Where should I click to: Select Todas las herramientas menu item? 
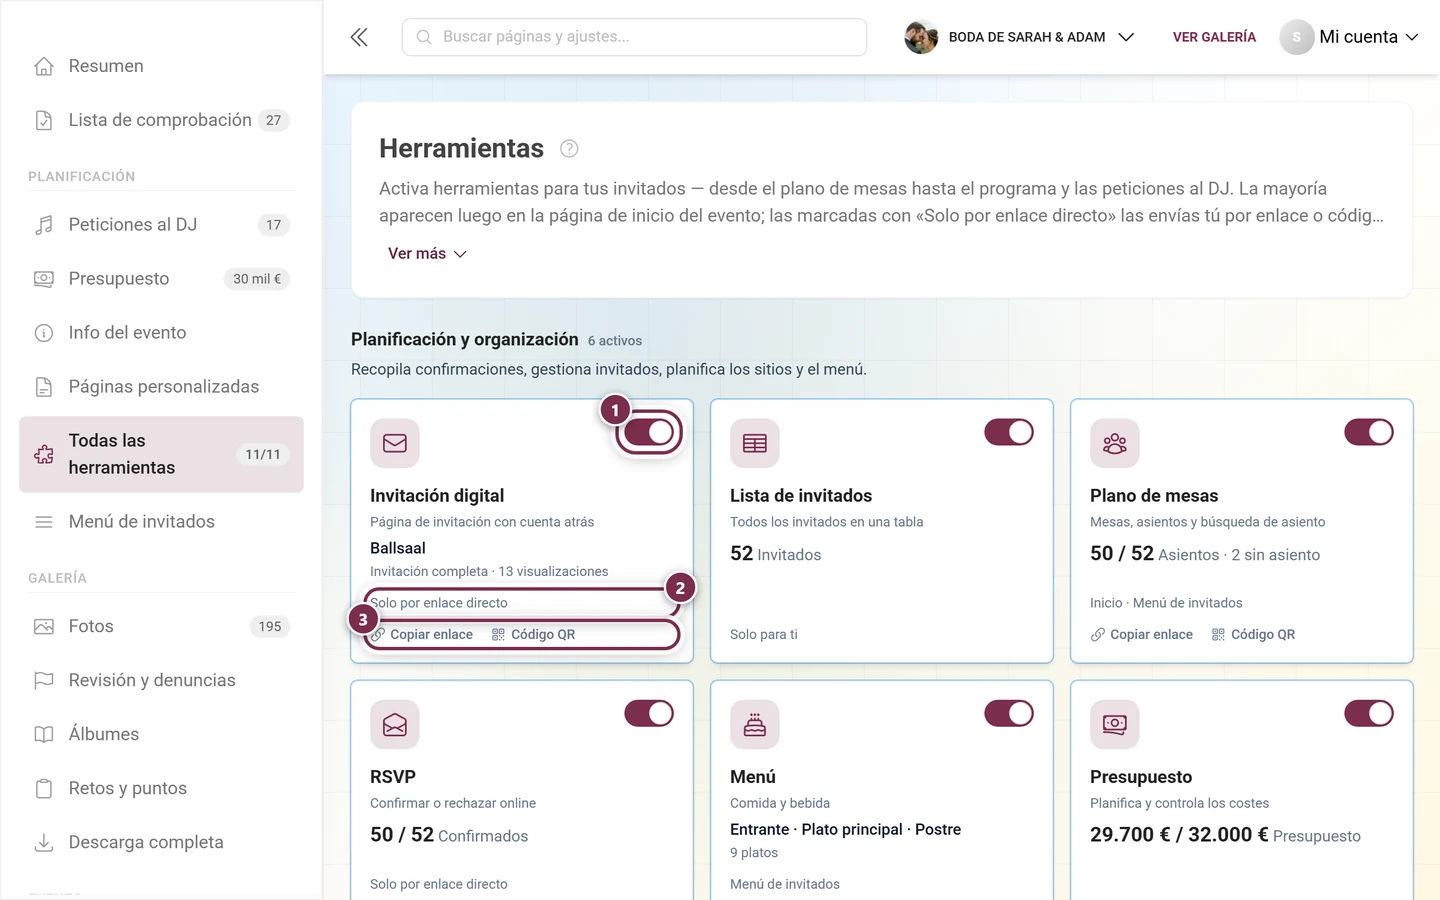[161, 454]
